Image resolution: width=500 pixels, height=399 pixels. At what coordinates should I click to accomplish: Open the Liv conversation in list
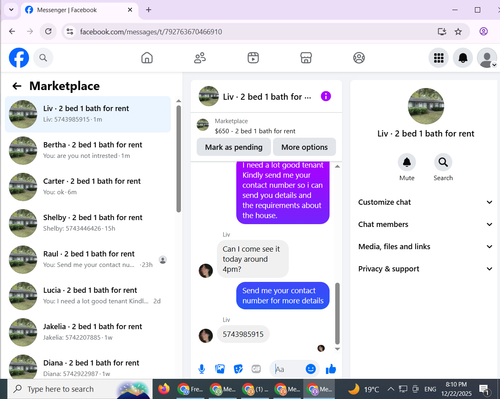[88, 114]
